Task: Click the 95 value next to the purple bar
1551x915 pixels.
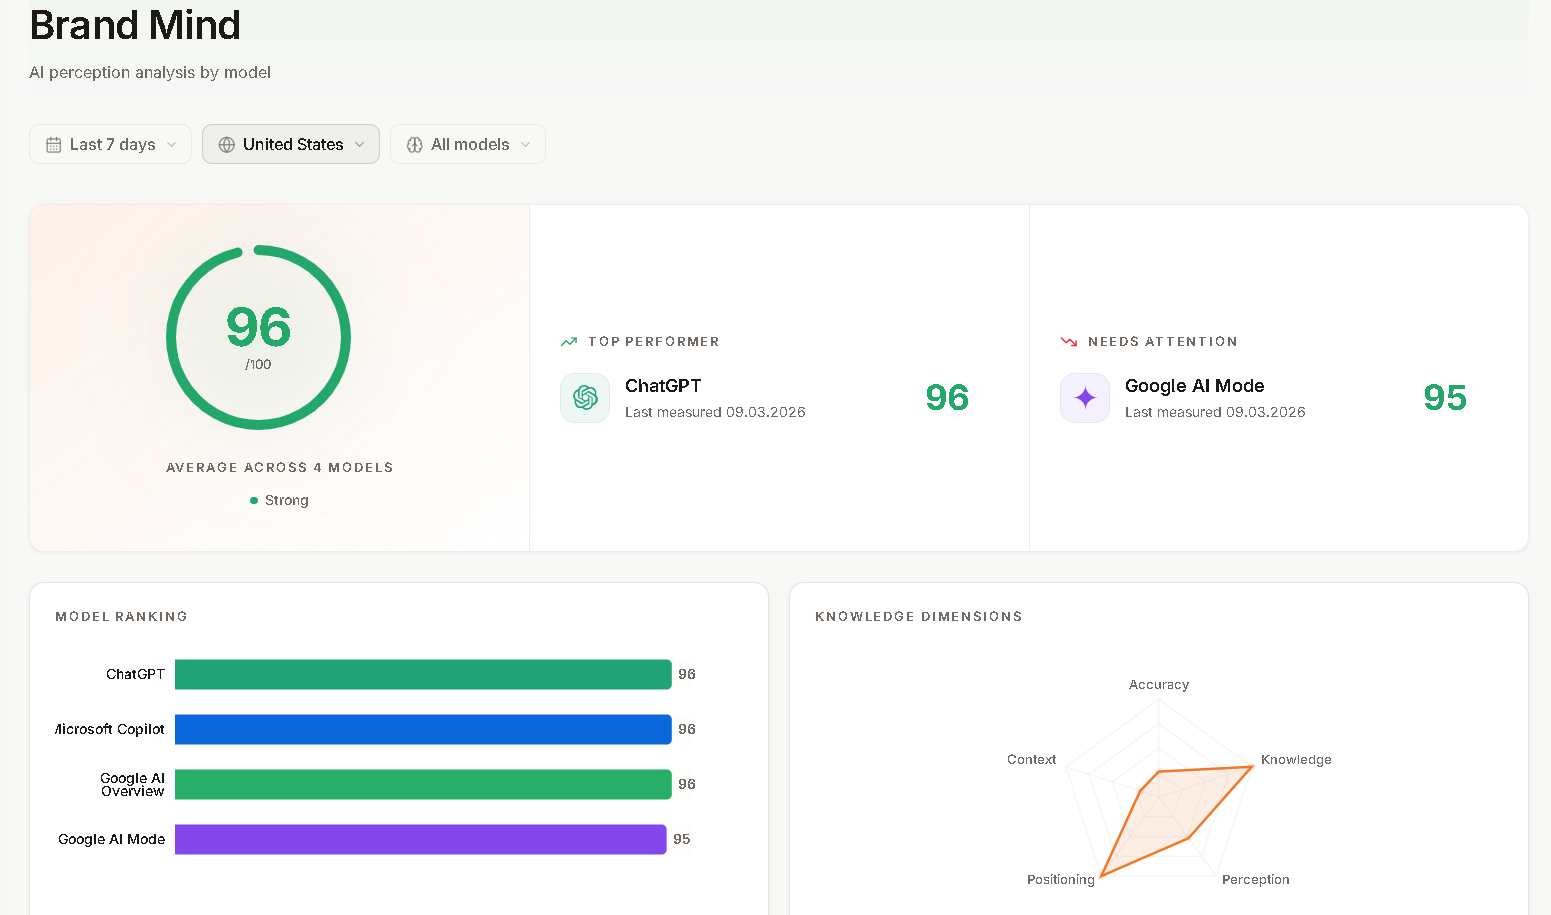Action: (682, 840)
